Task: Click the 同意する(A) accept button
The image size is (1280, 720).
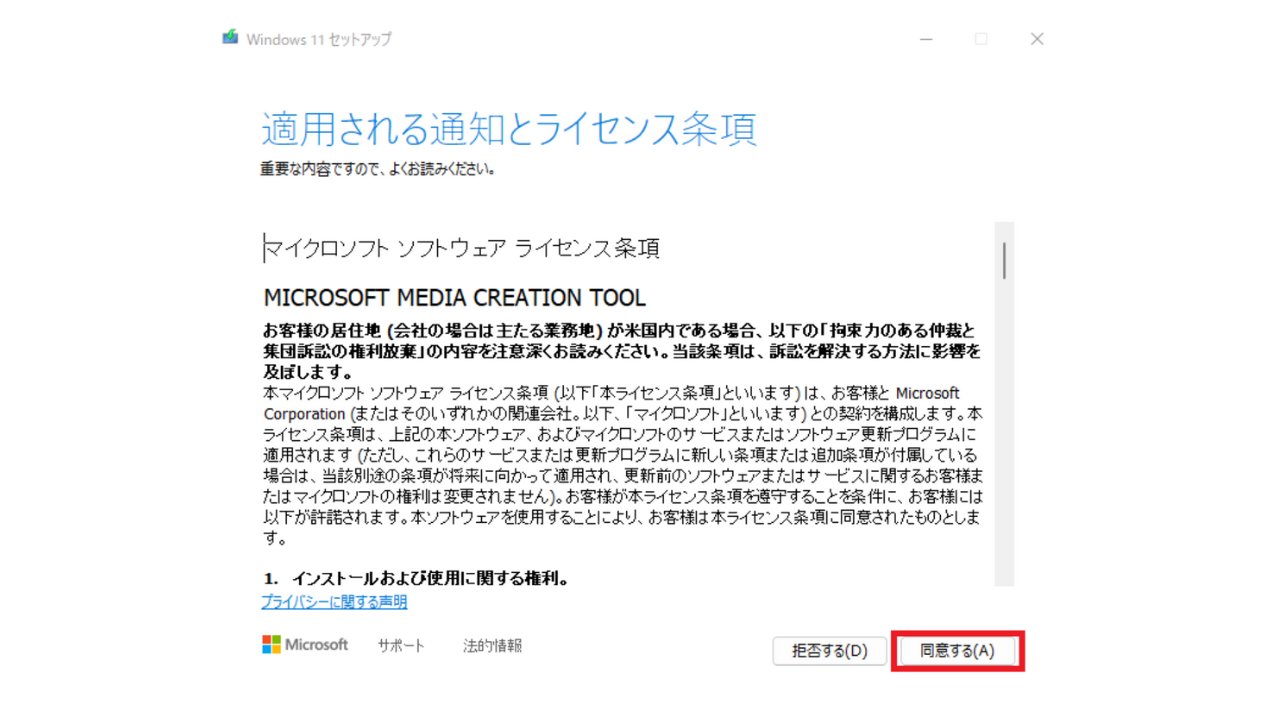Action: coord(957,651)
